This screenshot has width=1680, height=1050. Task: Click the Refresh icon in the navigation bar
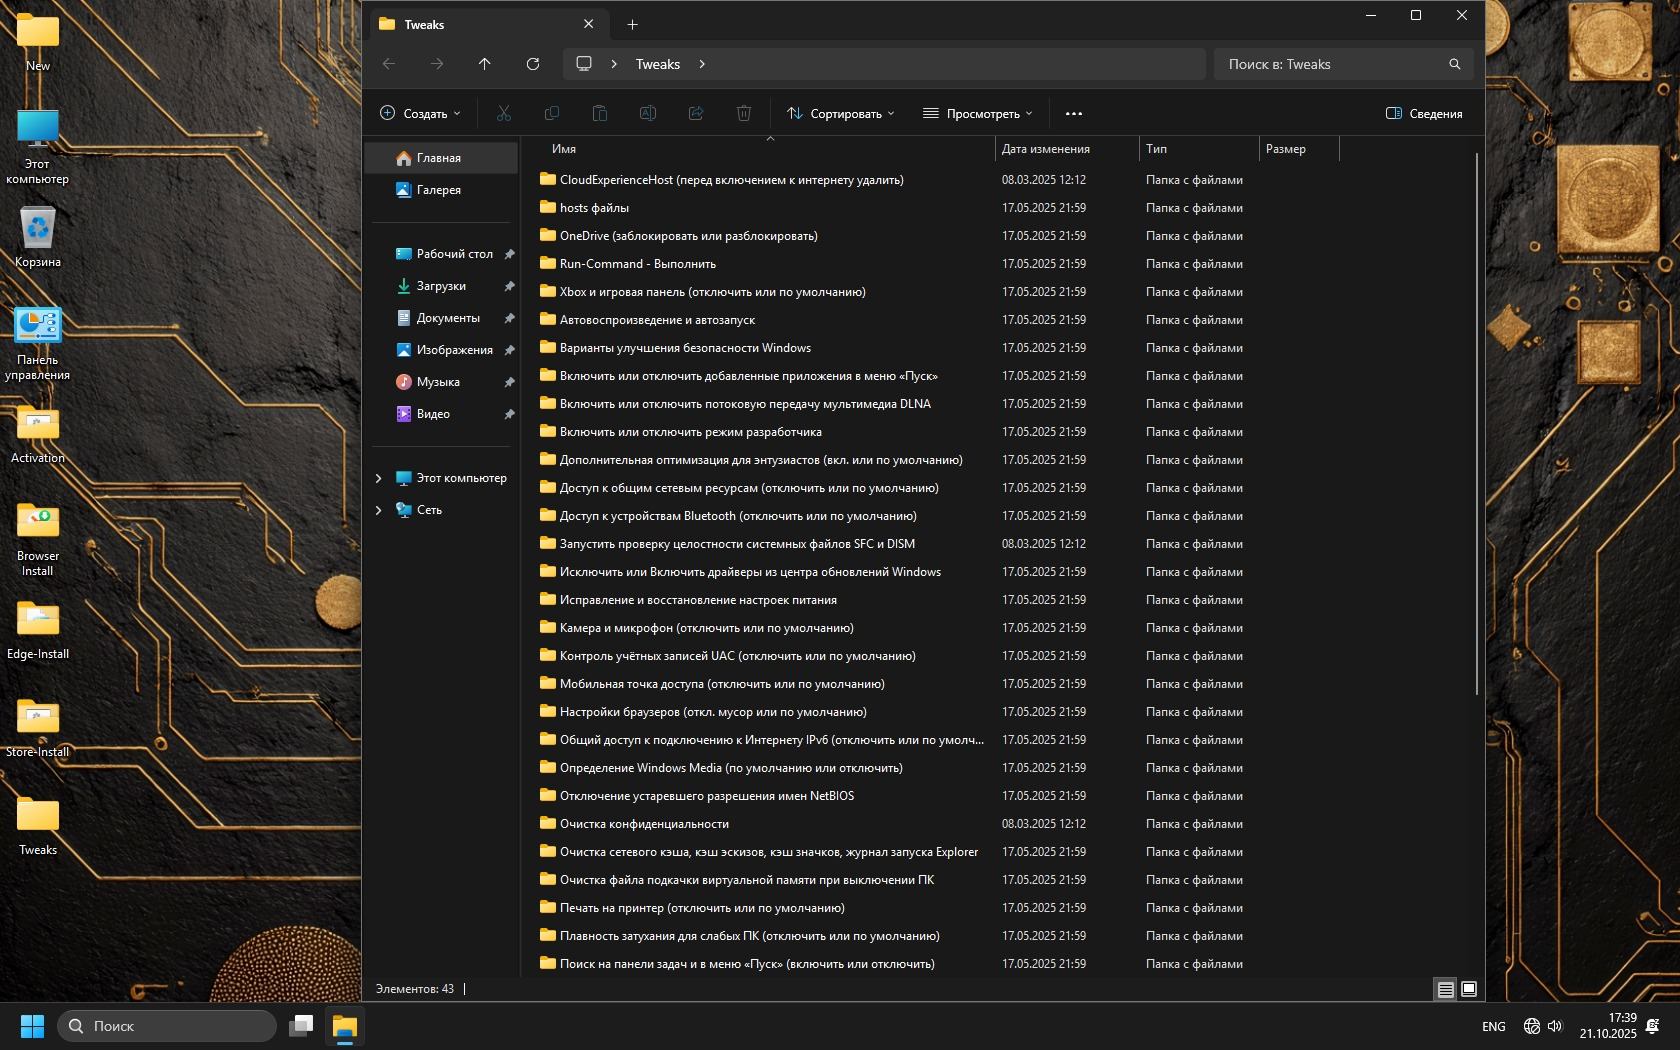coord(533,64)
